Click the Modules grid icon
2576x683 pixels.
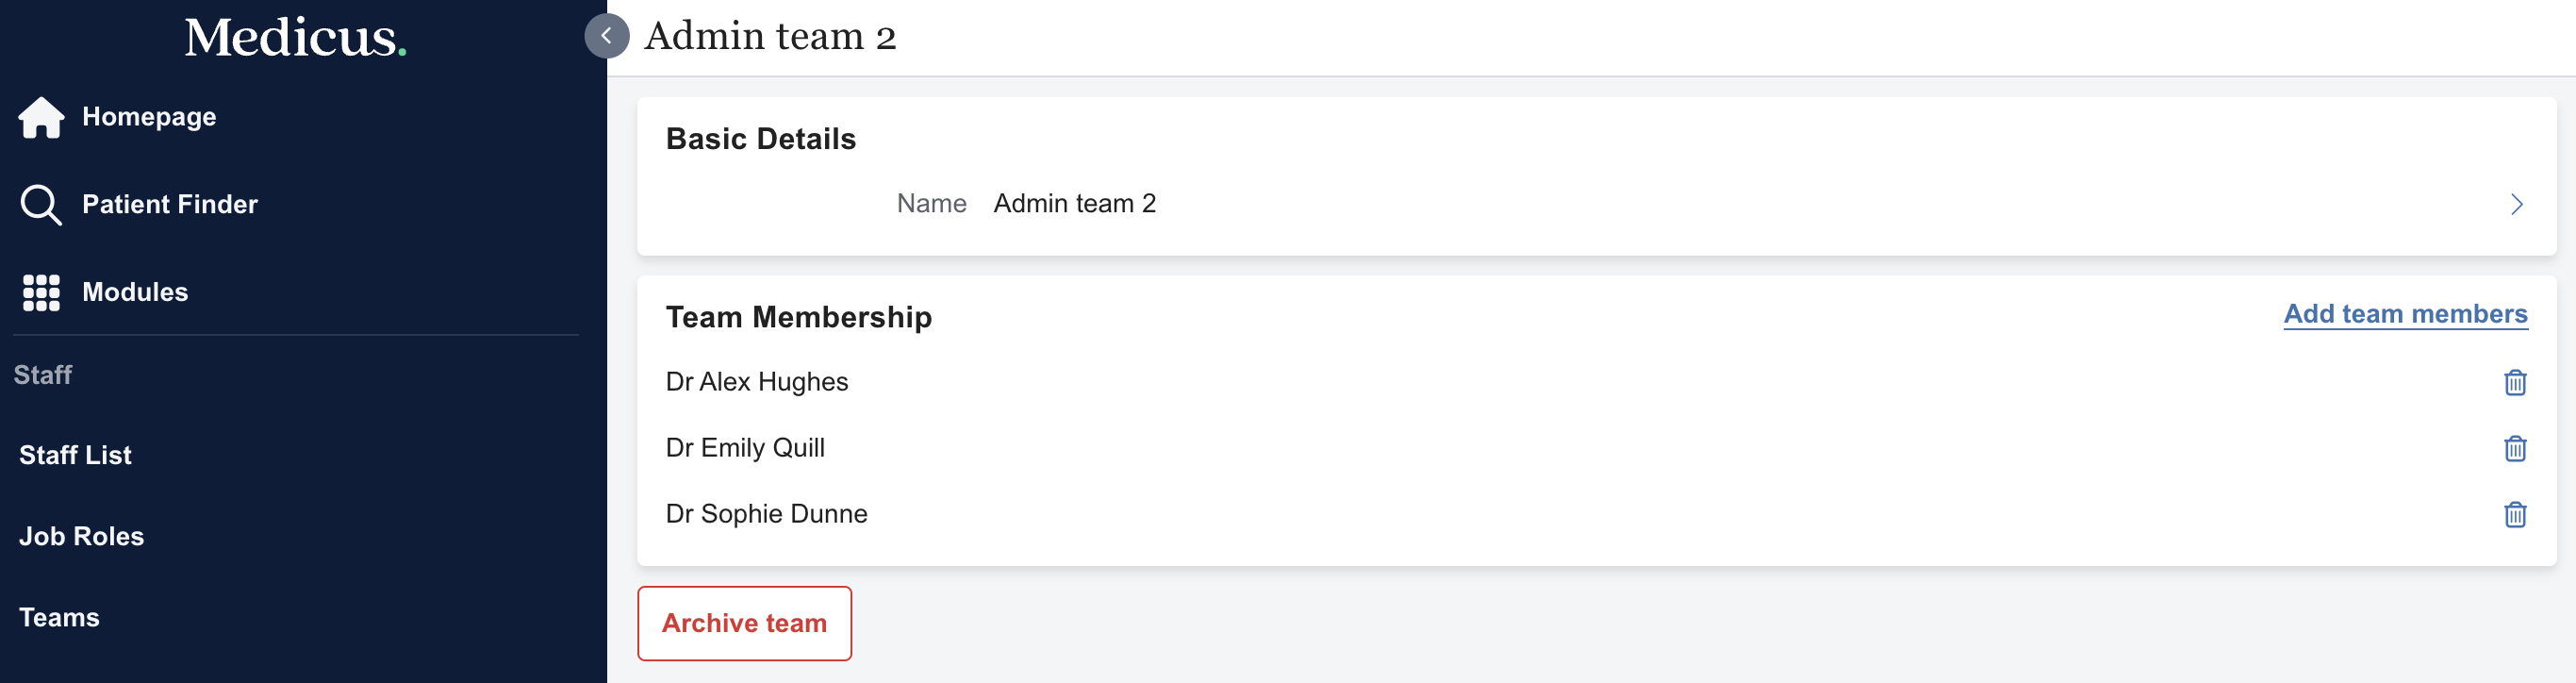click(41, 292)
